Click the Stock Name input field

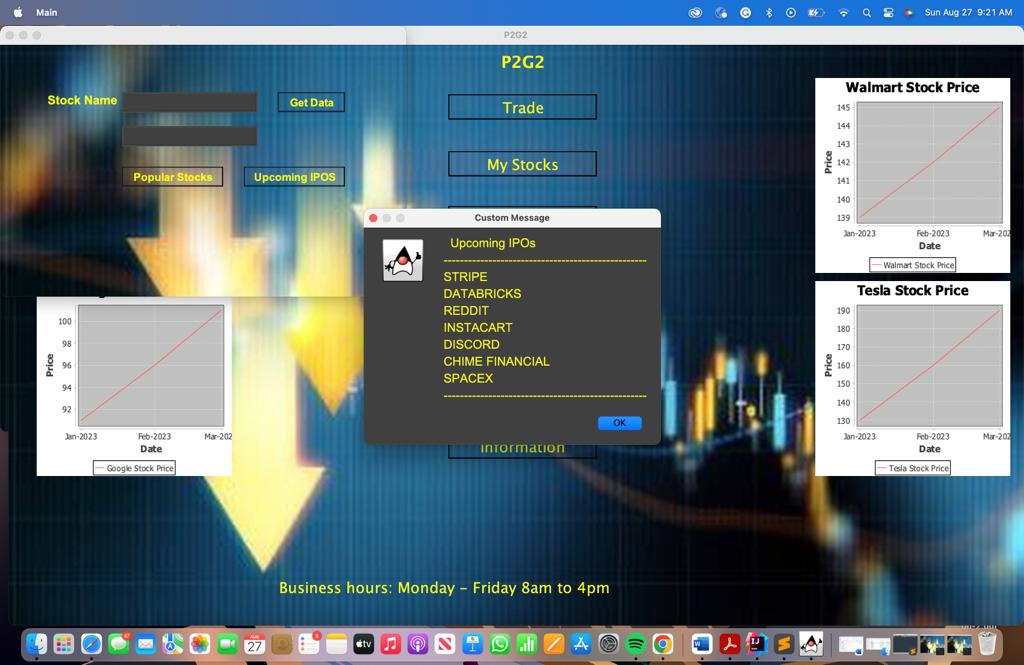tap(190, 102)
